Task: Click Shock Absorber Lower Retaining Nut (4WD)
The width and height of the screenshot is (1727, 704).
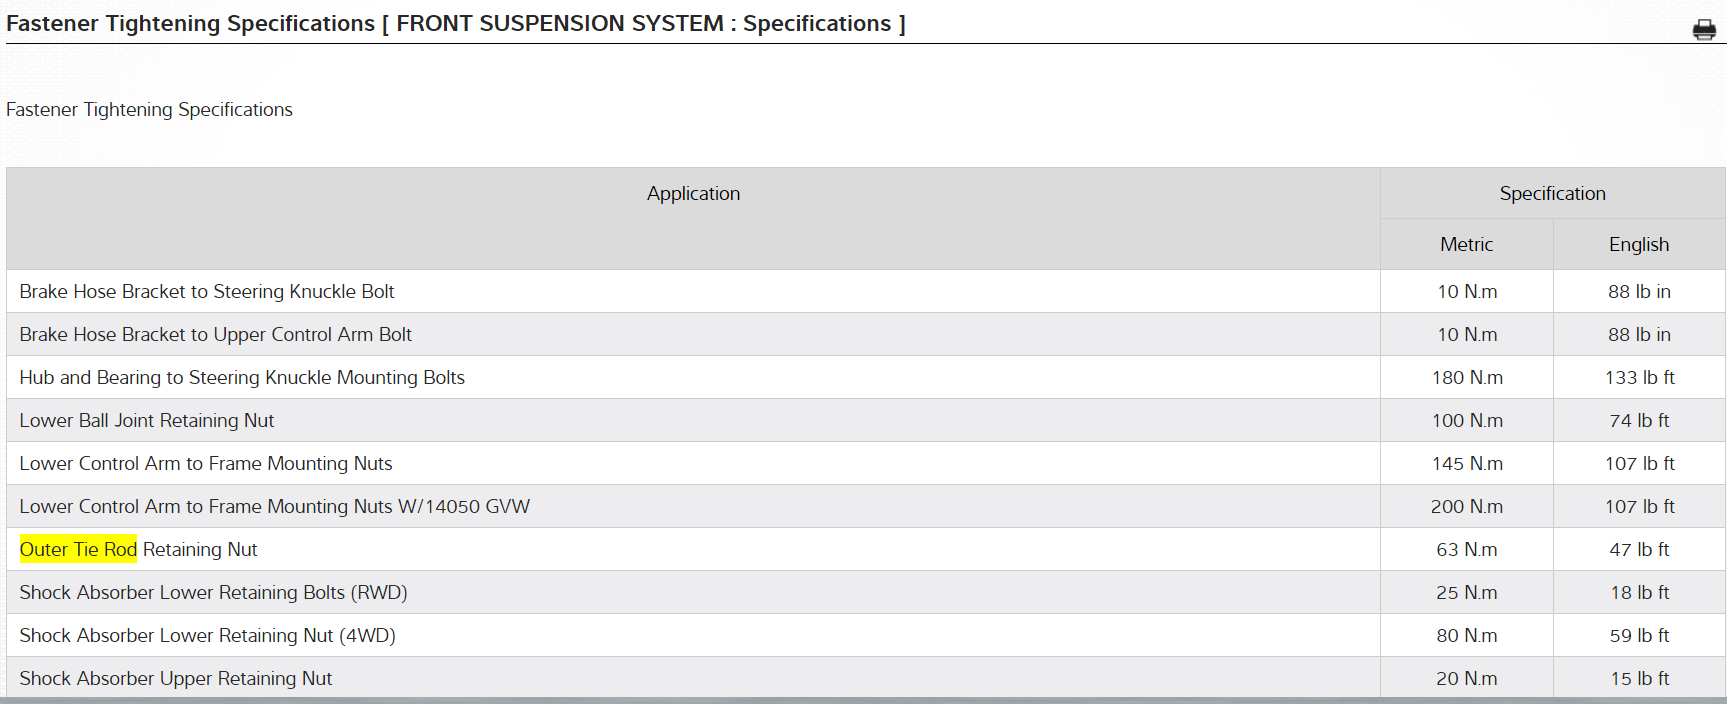Action: pyautogui.click(x=207, y=636)
